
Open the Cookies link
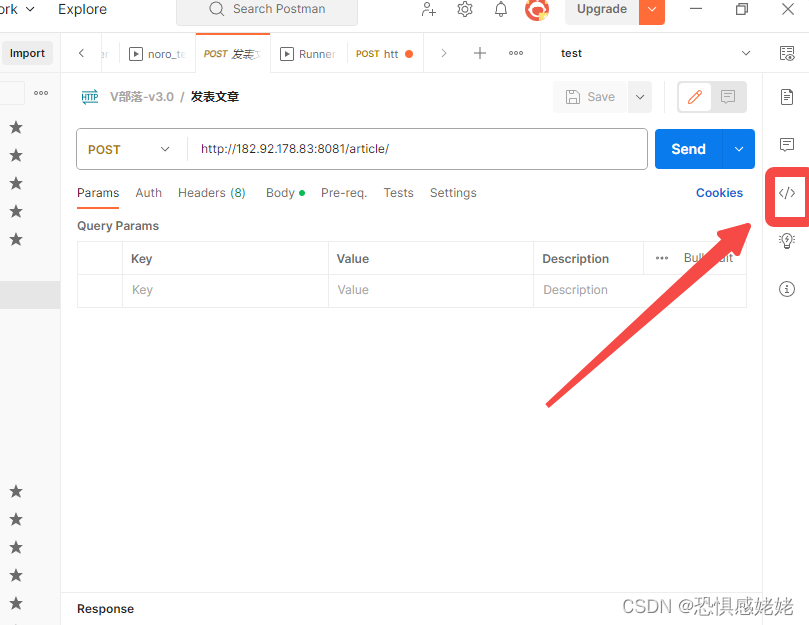point(719,193)
